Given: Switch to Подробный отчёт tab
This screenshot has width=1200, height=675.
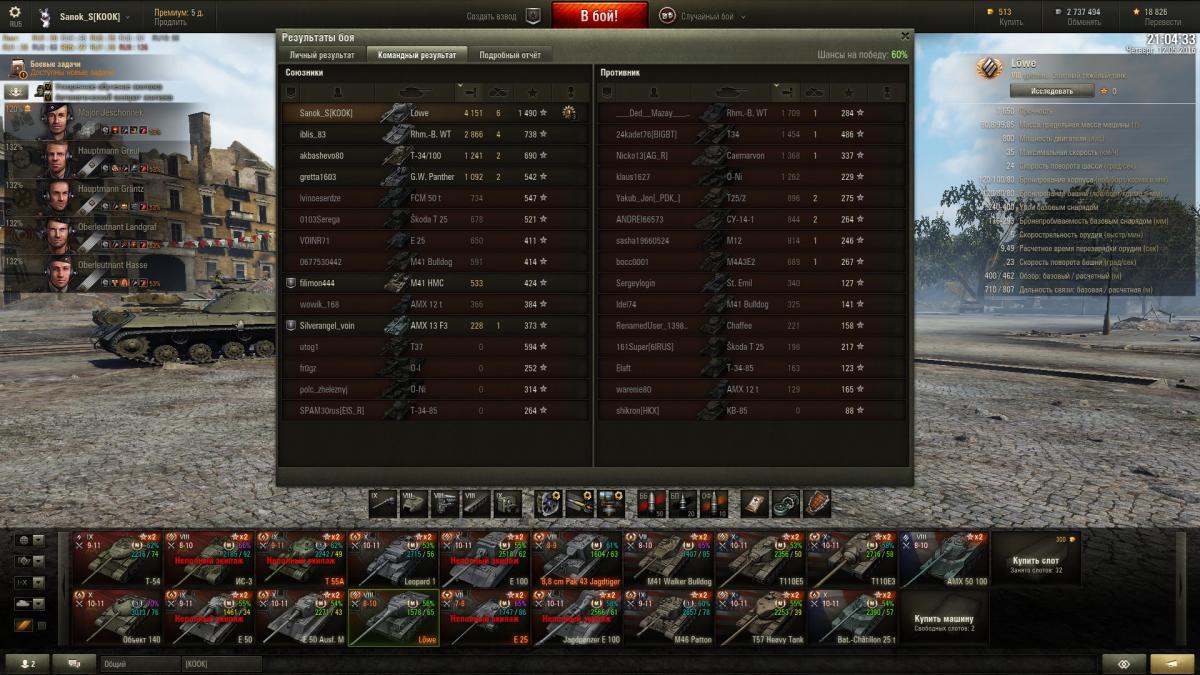Looking at the screenshot, I should 510,55.
